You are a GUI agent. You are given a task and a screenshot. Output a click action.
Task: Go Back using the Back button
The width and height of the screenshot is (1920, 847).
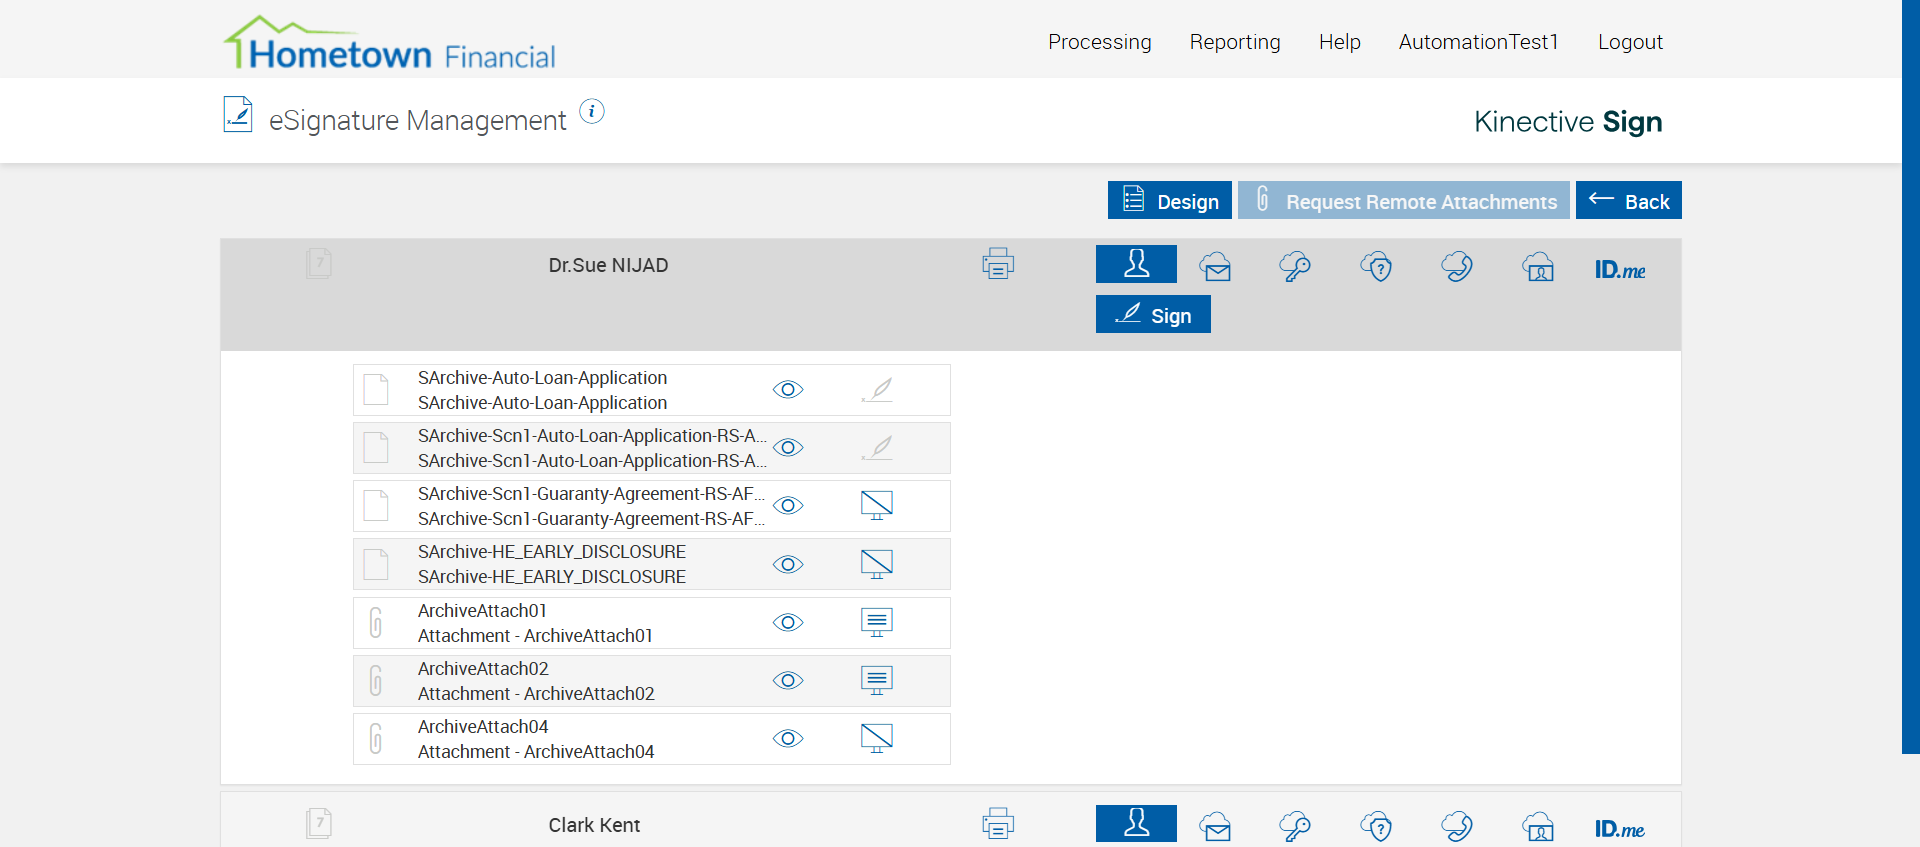[x=1628, y=200]
